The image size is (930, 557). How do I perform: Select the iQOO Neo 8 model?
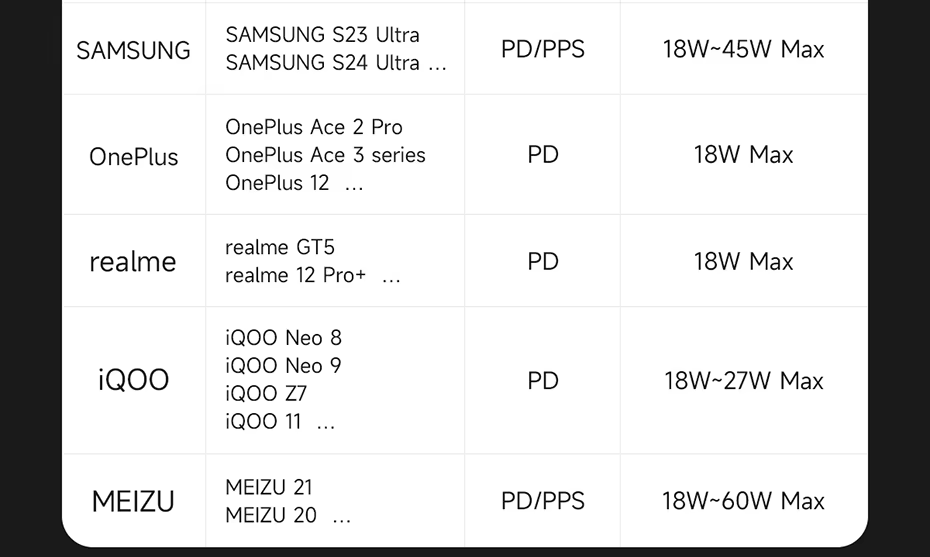(x=283, y=338)
